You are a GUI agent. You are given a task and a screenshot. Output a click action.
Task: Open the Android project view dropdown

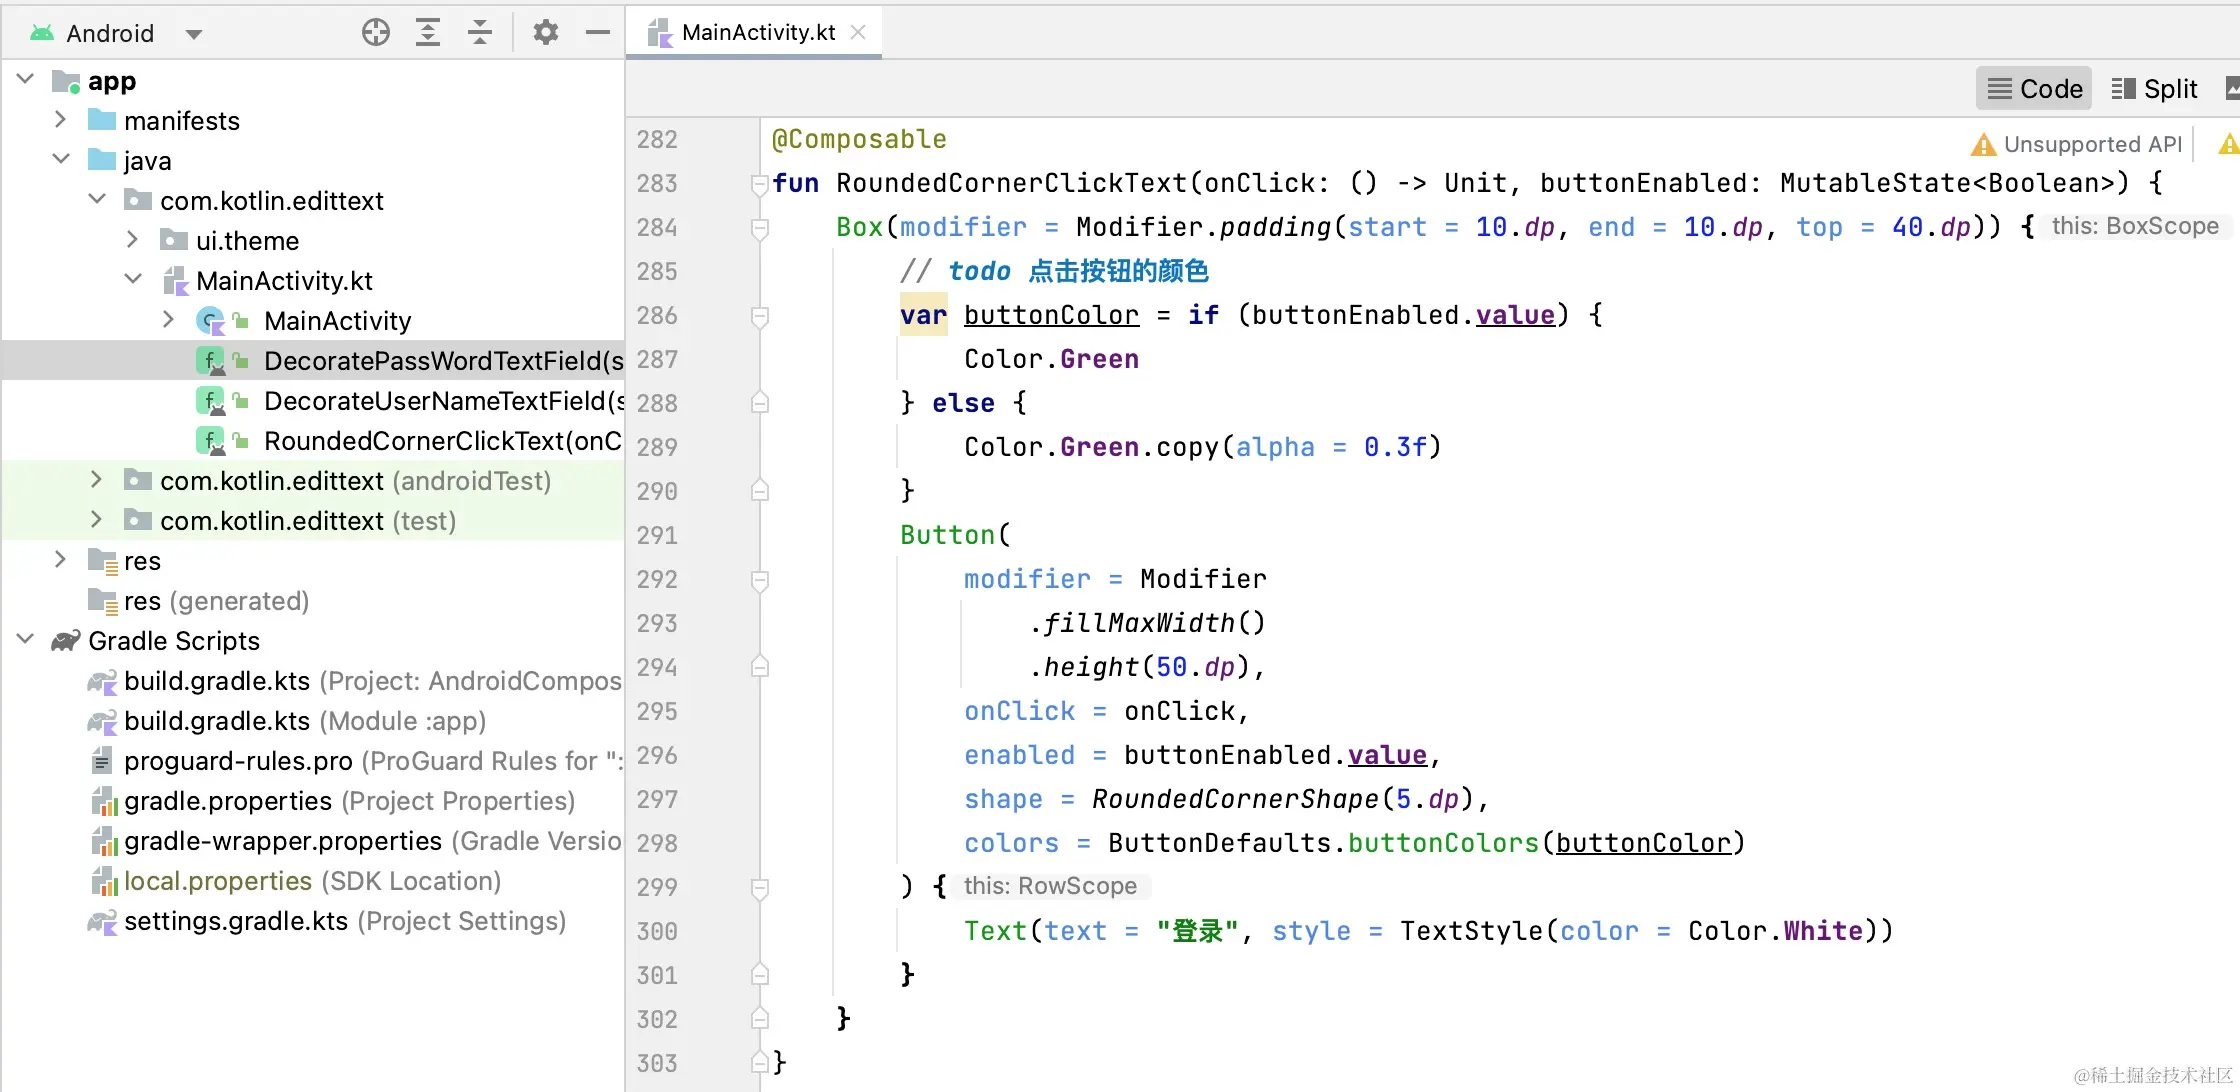(x=194, y=34)
